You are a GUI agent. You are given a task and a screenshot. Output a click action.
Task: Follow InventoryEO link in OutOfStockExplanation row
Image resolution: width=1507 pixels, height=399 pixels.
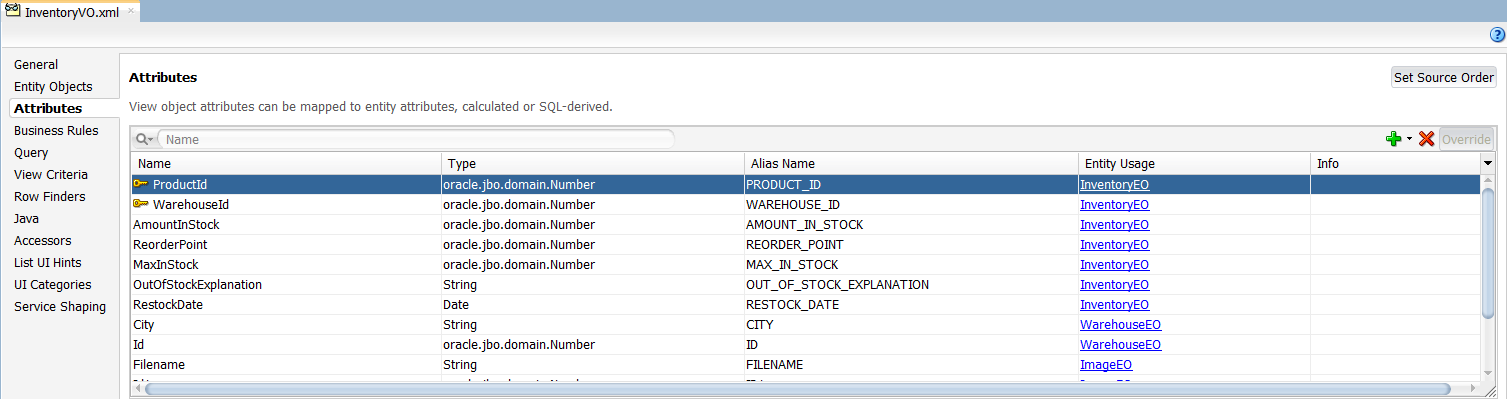(x=1114, y=284)
